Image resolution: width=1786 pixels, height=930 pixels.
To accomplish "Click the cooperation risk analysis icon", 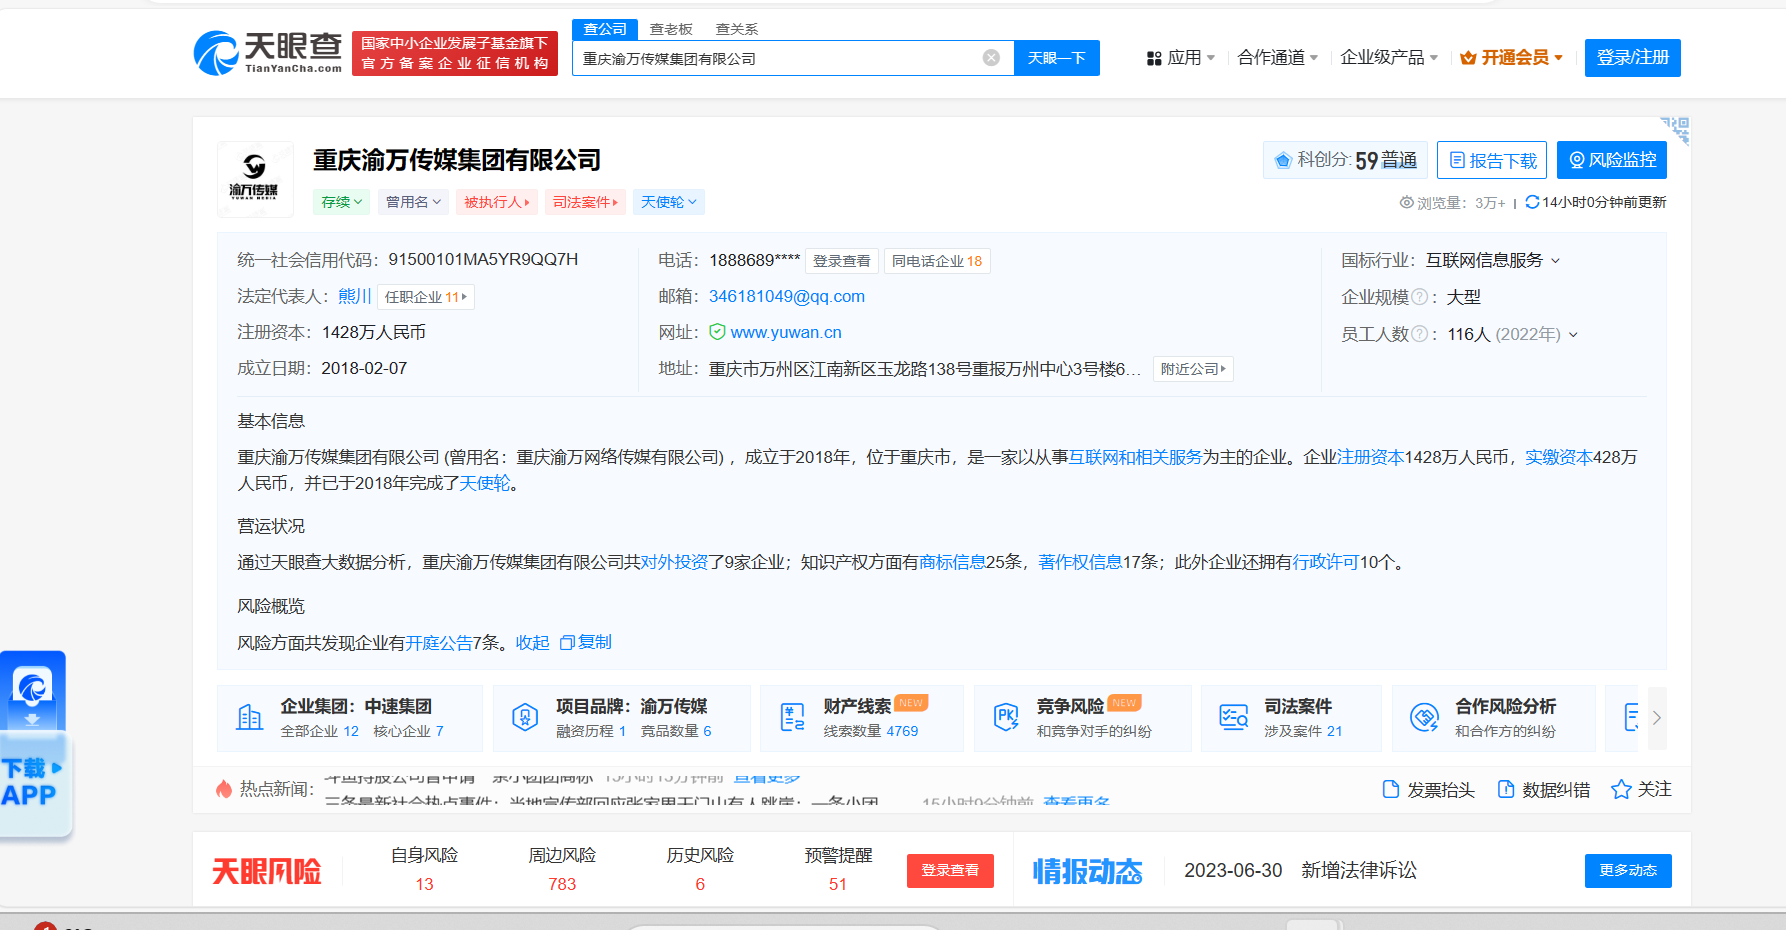I will (1424, 717).
